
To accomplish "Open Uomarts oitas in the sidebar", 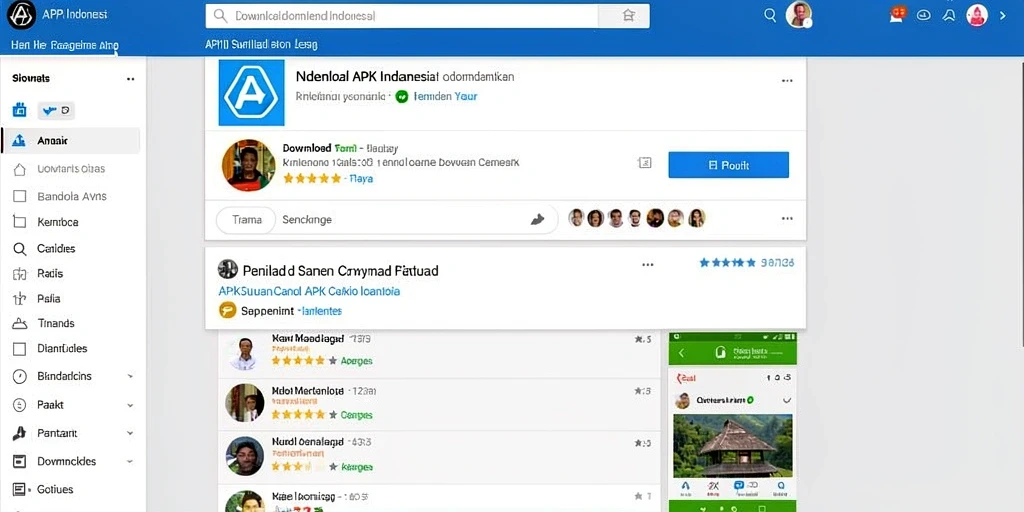I will point(71,169).
